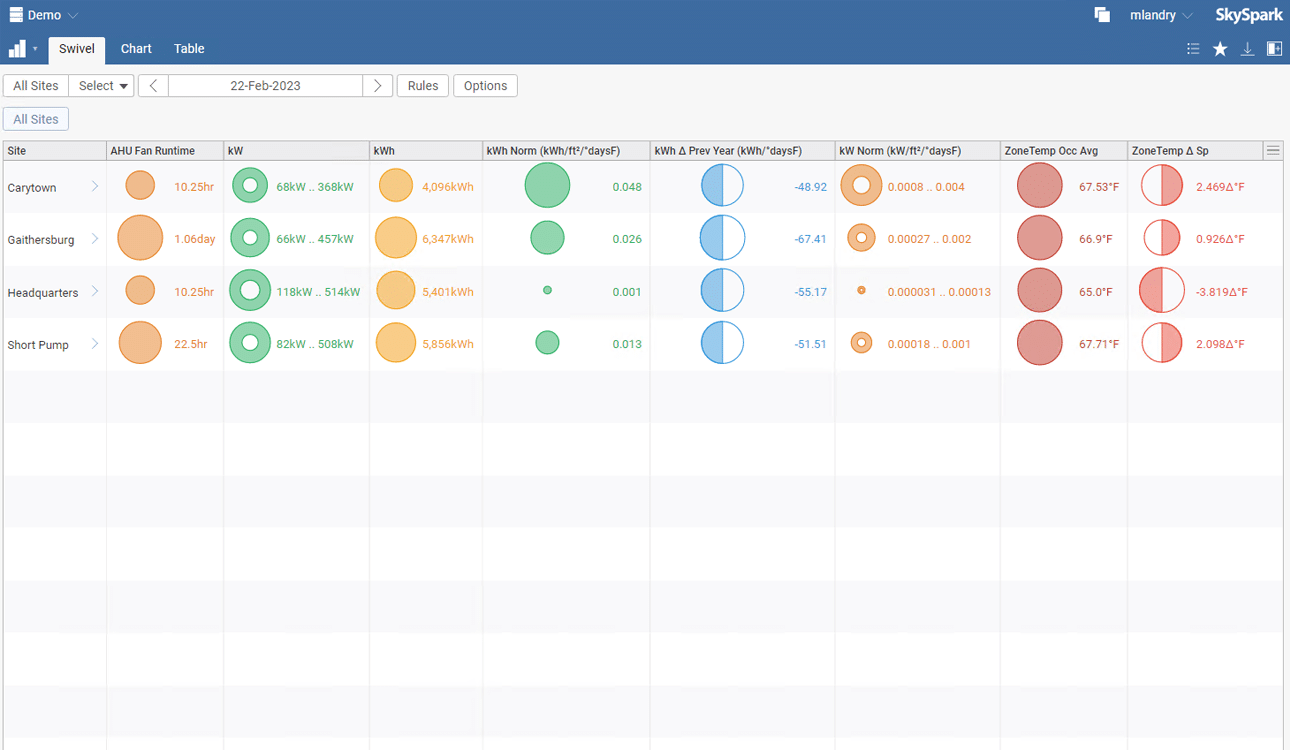The height and width of the screenshot is (750, 1290).
Task: Click the All Sites toolbar button
Action: point(36,86)
